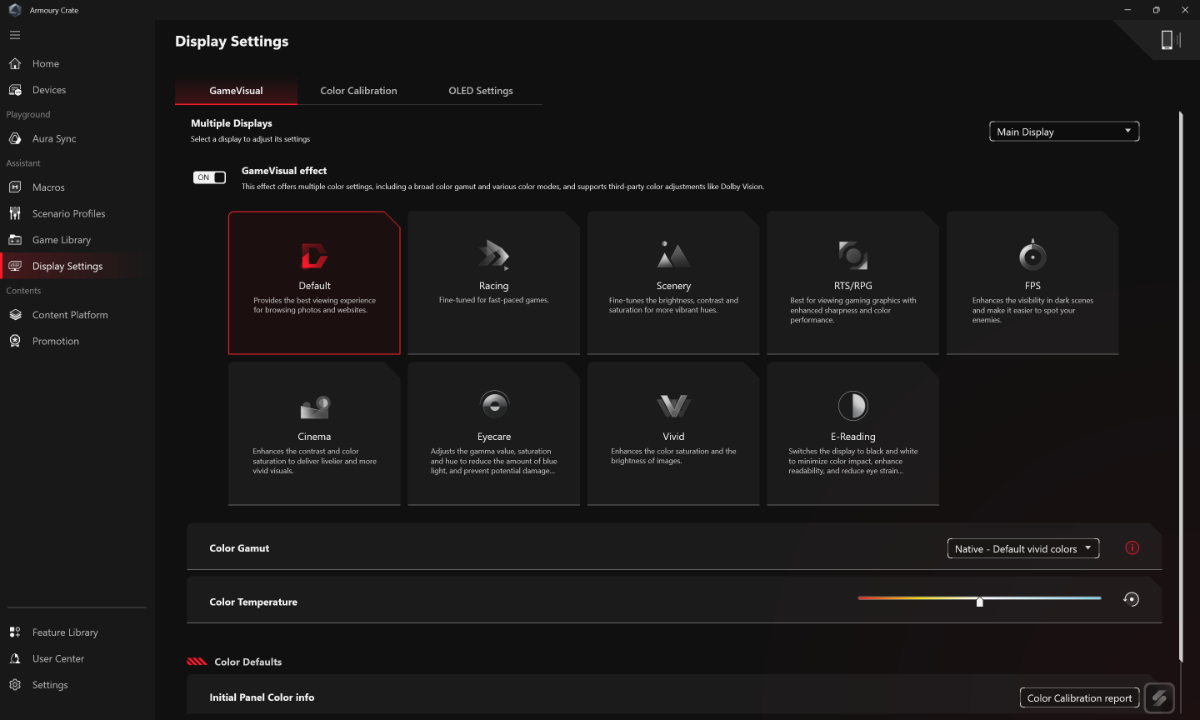Switch to the GameVisual tab

[236, 91]
